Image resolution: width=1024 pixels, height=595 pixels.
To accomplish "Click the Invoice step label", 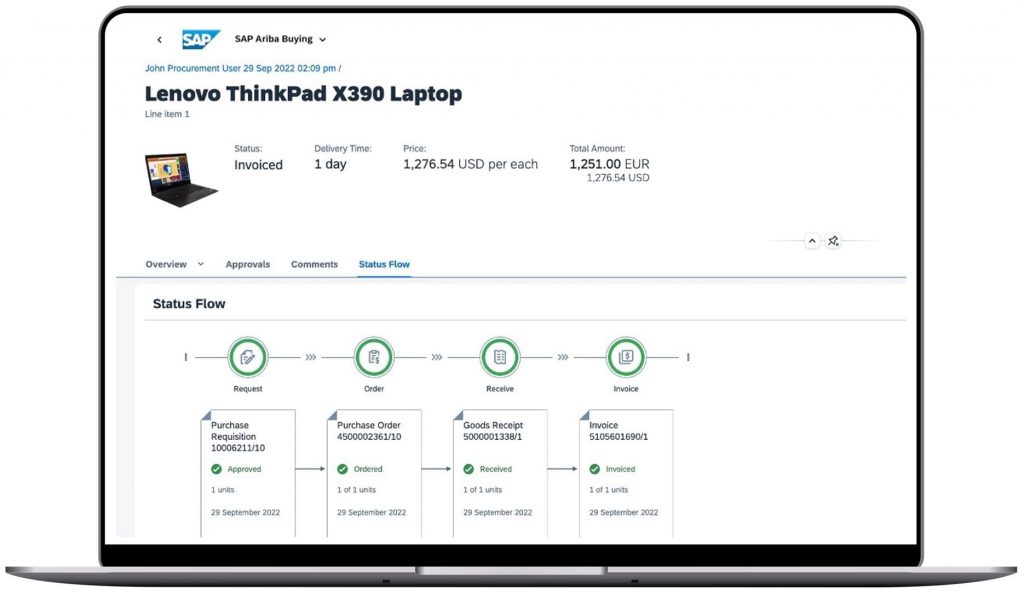I will 626,389.
